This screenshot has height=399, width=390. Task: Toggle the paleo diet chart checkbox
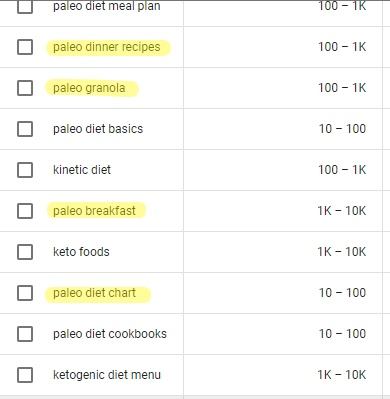pos(25,293)
